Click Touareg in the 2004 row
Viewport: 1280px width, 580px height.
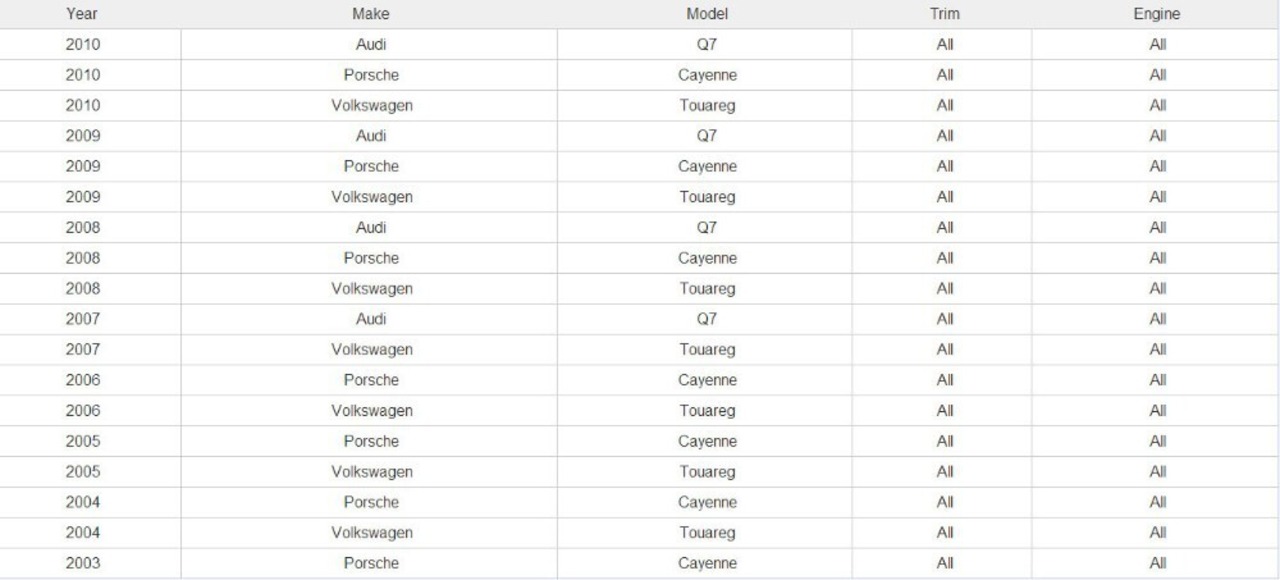(x=707, y=533)
